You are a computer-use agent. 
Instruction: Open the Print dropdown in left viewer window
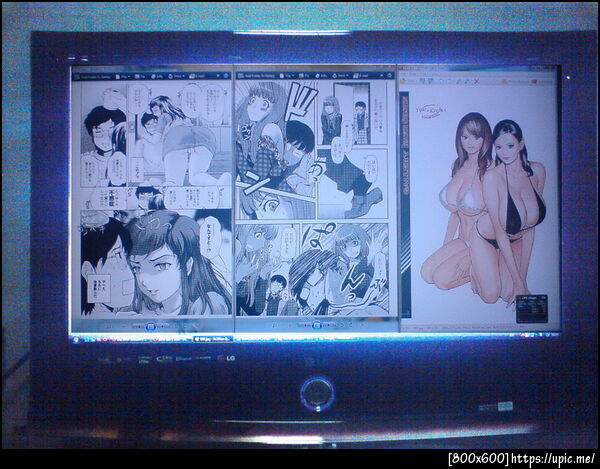[x=176, y=76]
